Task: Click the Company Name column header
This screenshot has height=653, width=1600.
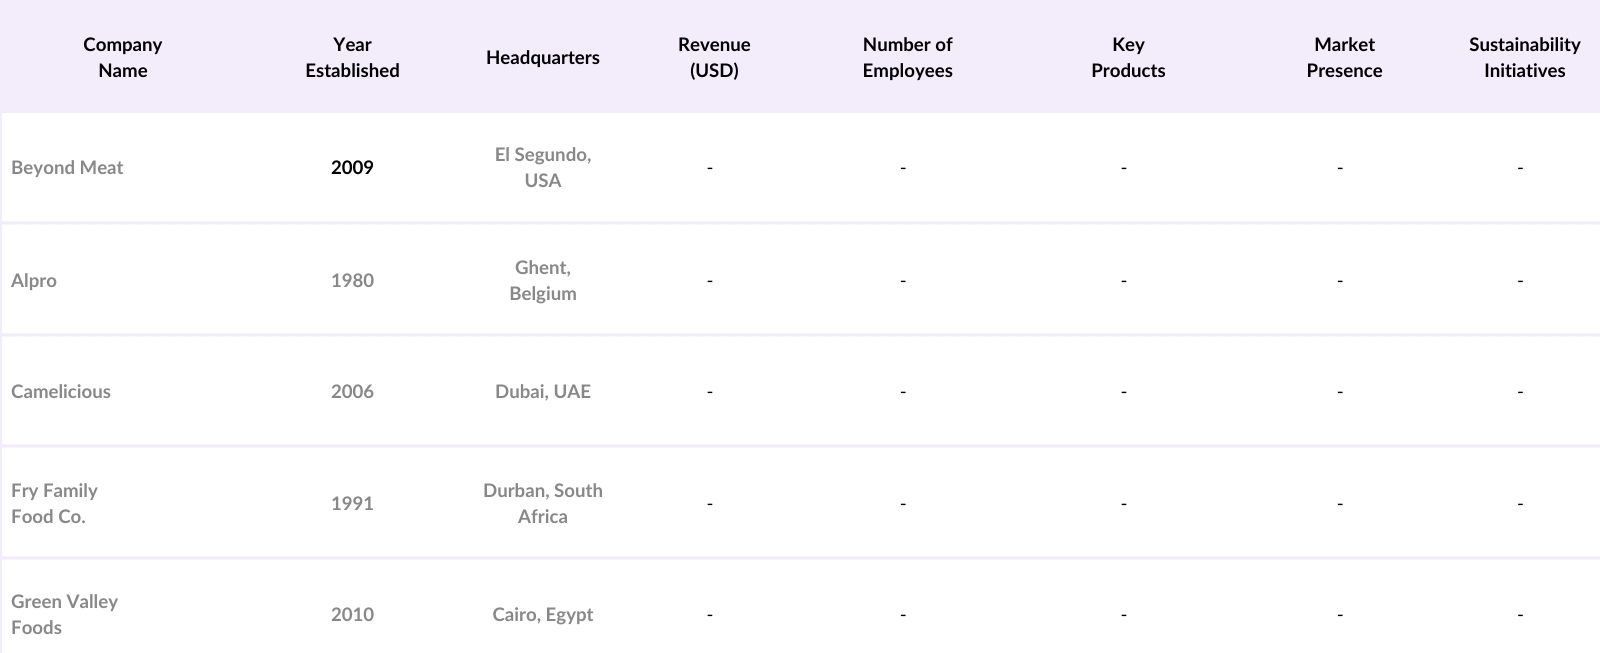Action: tap(122, 57)
